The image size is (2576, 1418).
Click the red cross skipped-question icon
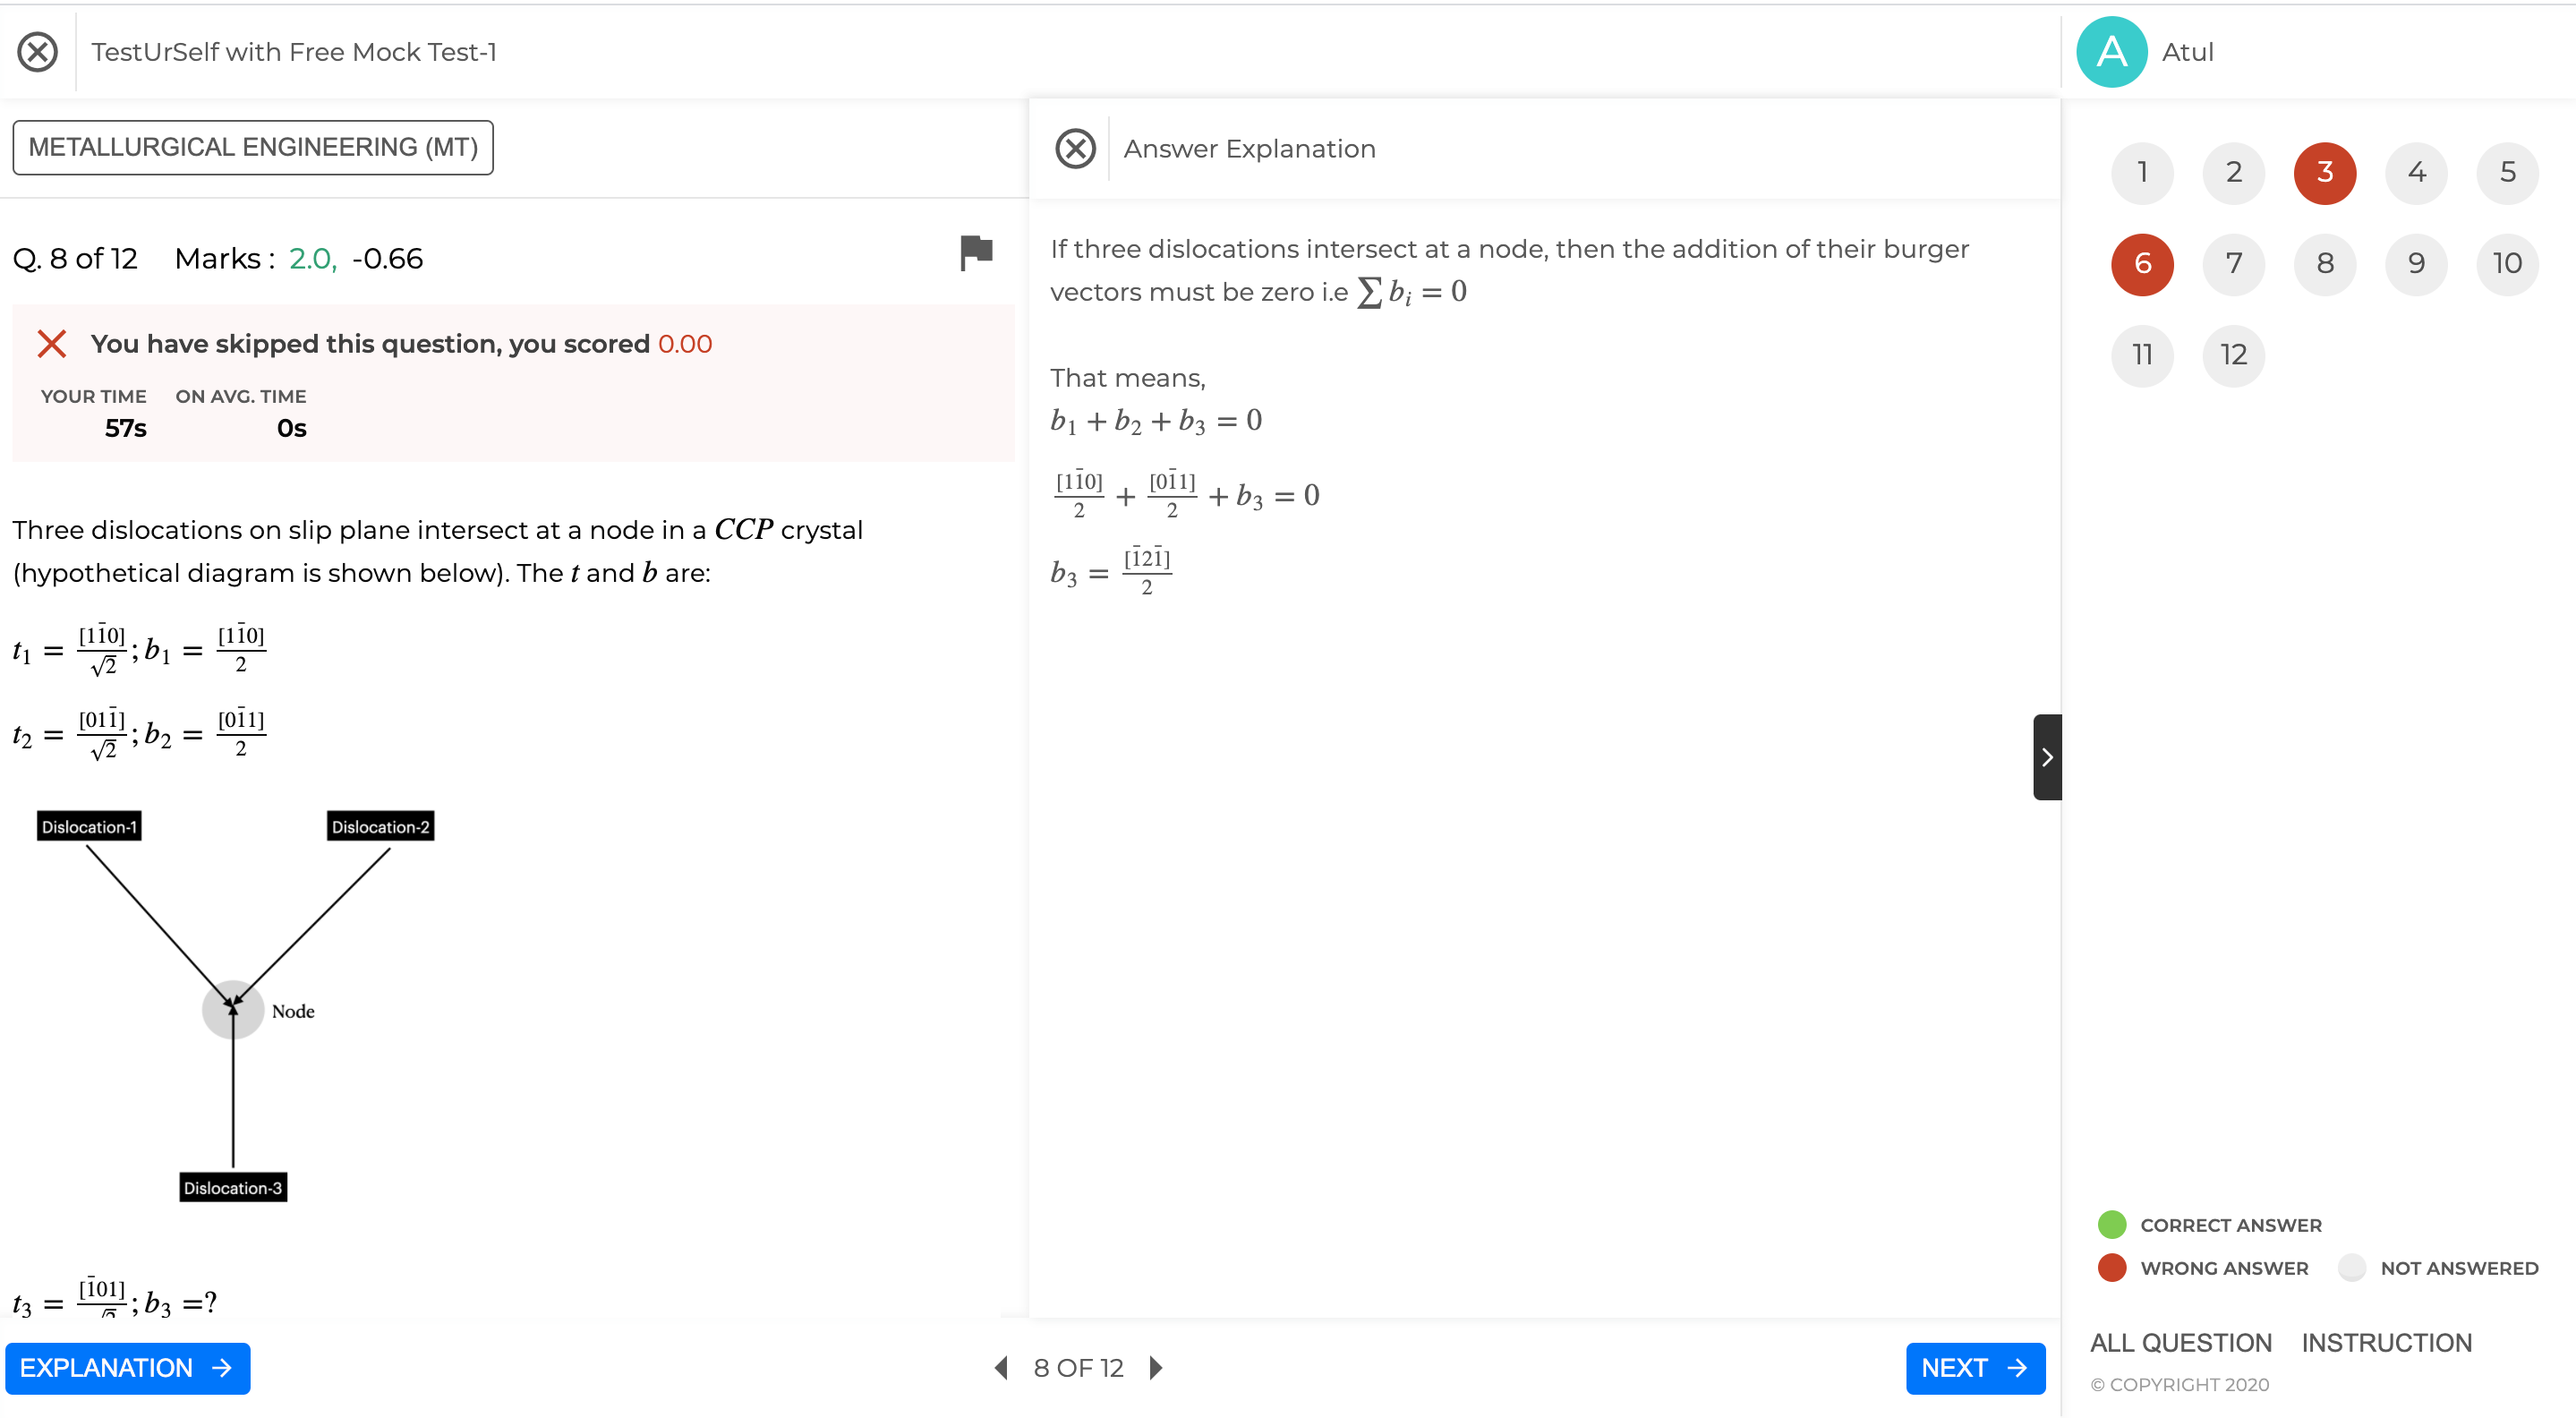pos(52,344)
